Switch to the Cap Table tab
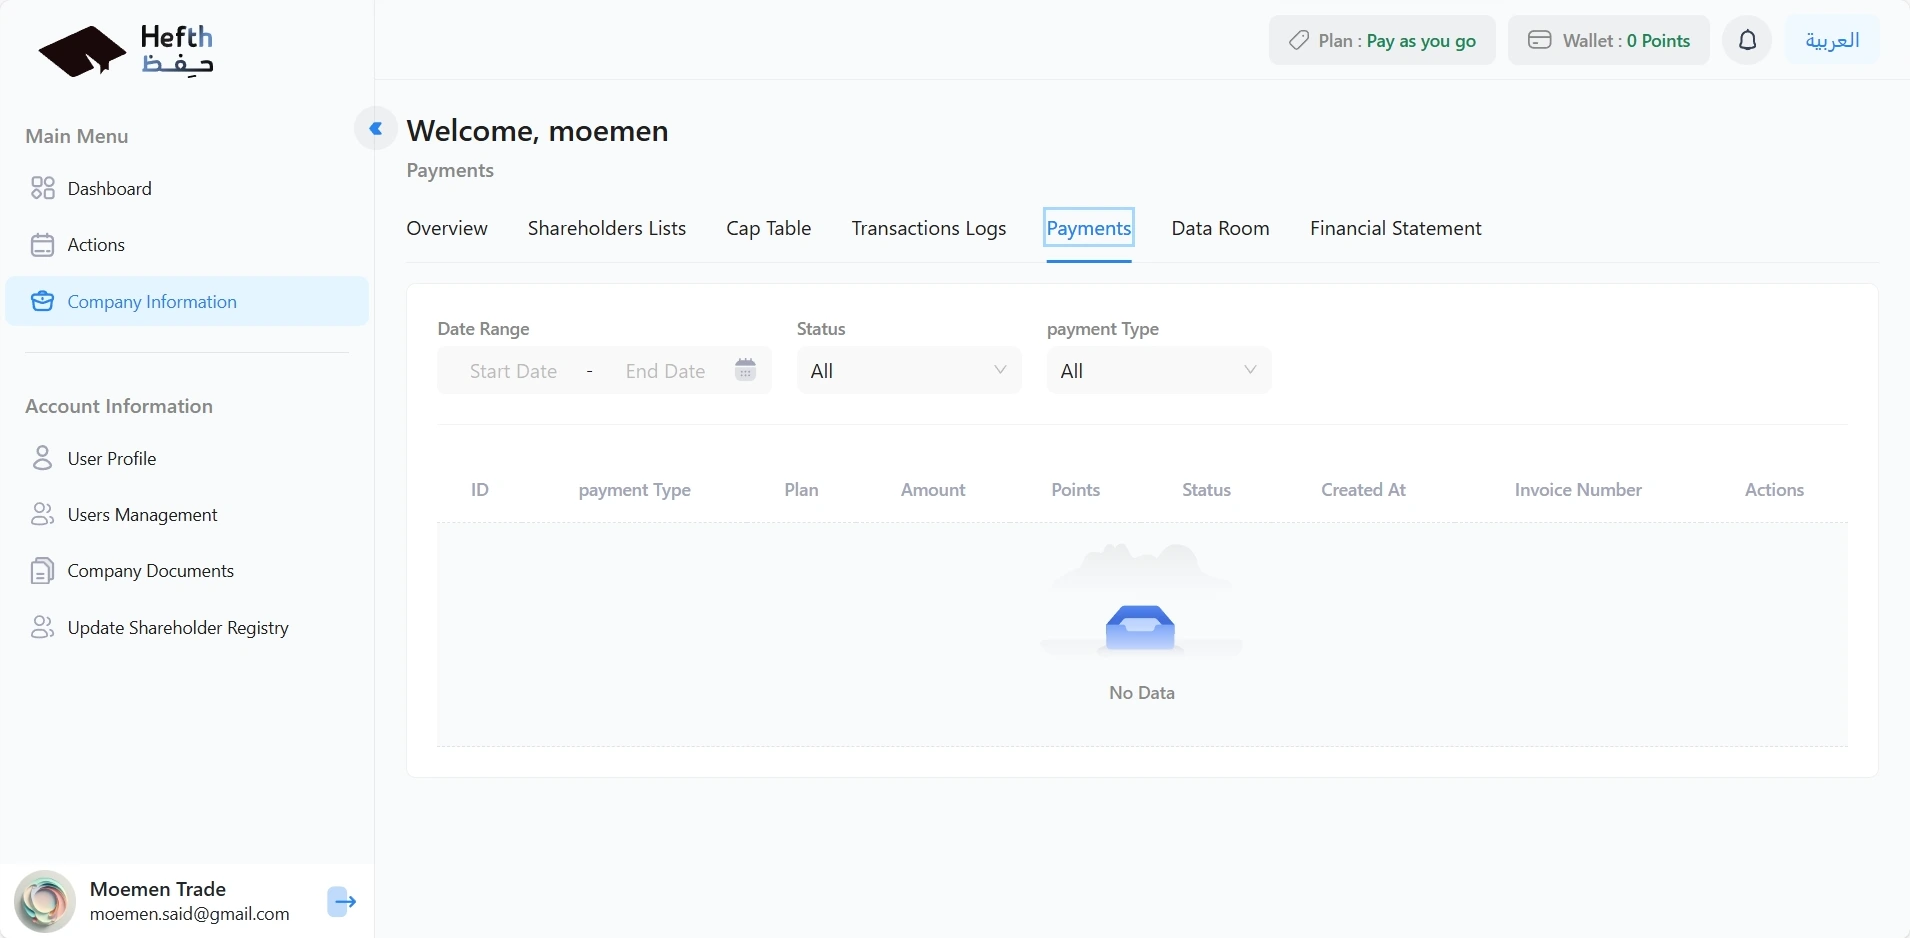1910x938 pixels. tap(768, 229)
